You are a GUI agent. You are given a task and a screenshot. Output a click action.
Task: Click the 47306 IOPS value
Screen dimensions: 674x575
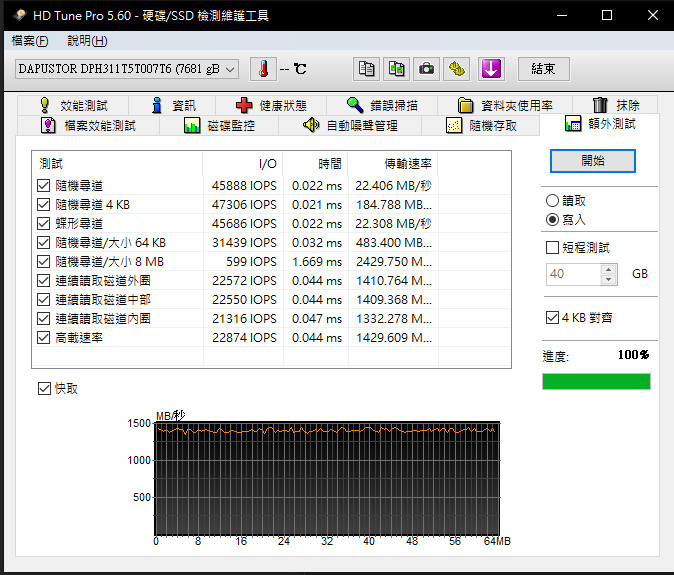click(244, 205)
